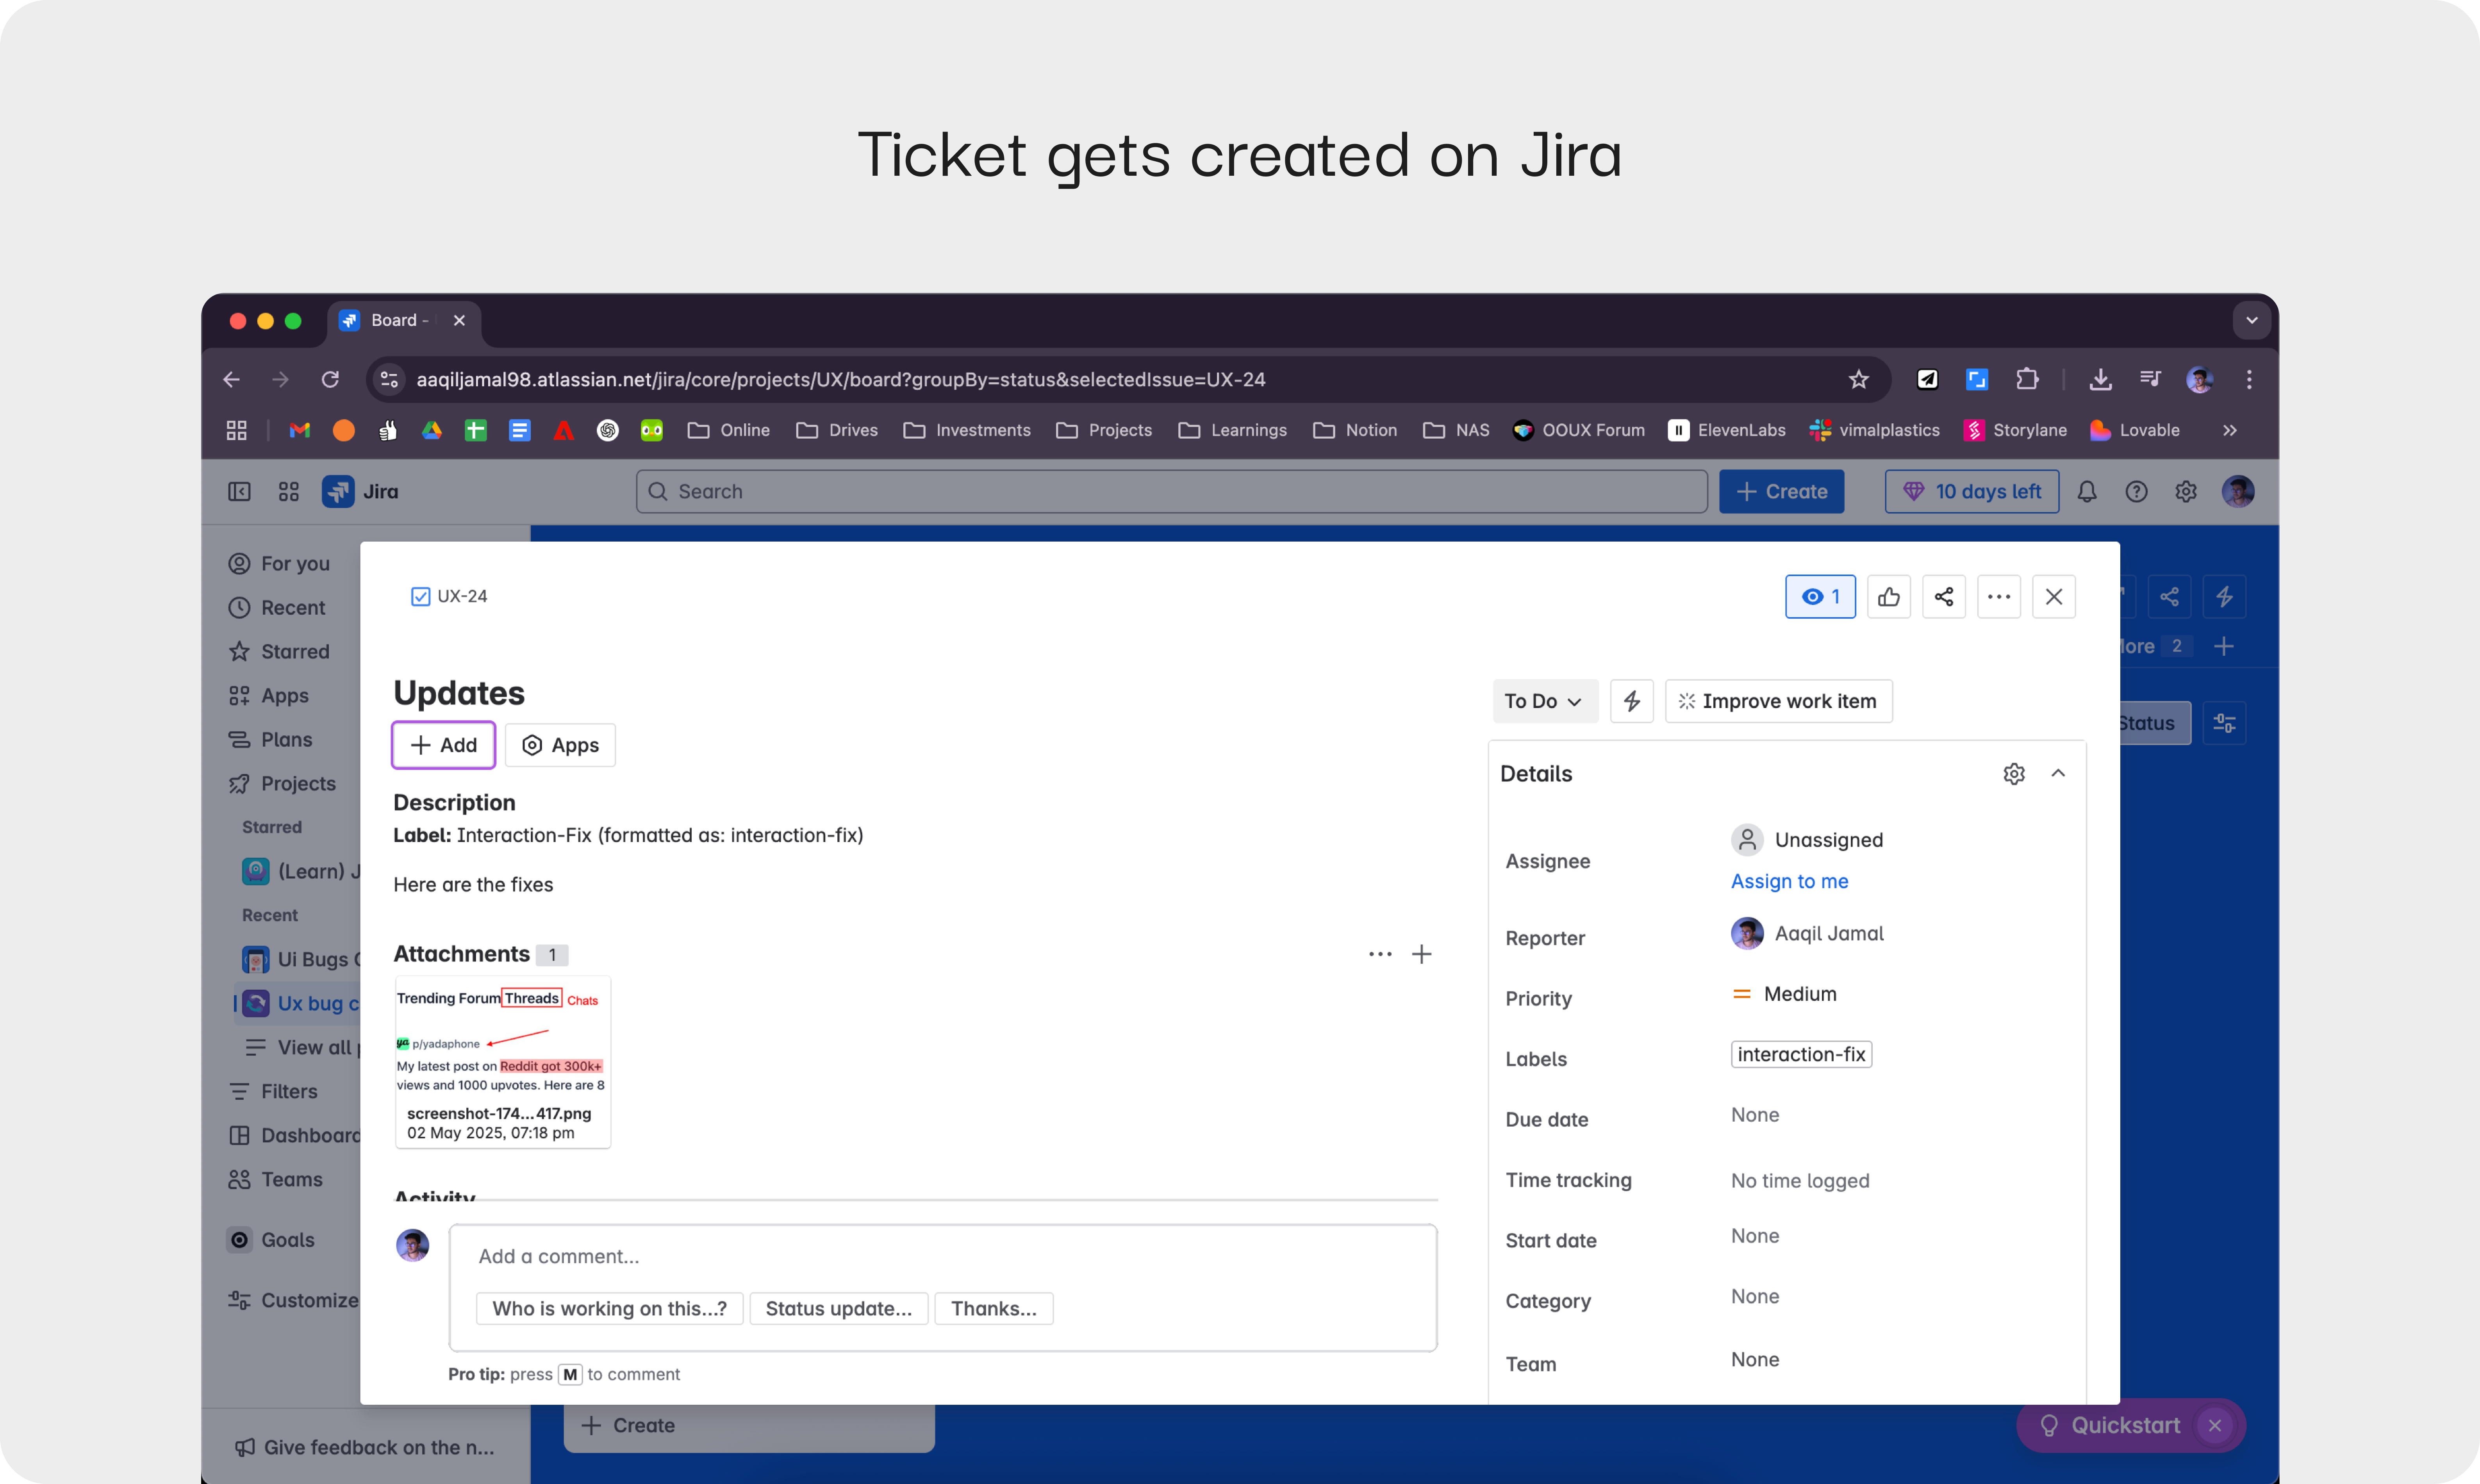This screenshot has height=1484, width=2480.
Task: Click No time logged value
Action: [1800, 1181]
